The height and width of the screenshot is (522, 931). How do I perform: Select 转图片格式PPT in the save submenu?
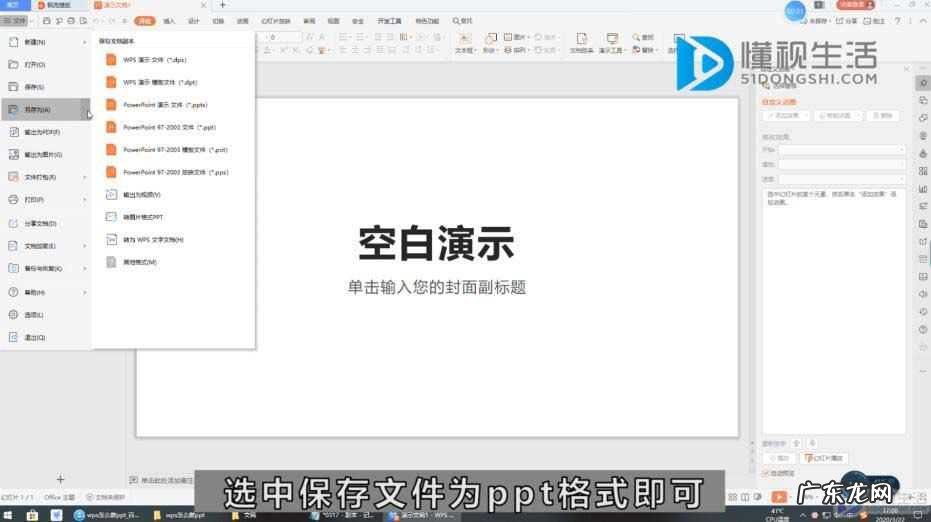point(172,217)
